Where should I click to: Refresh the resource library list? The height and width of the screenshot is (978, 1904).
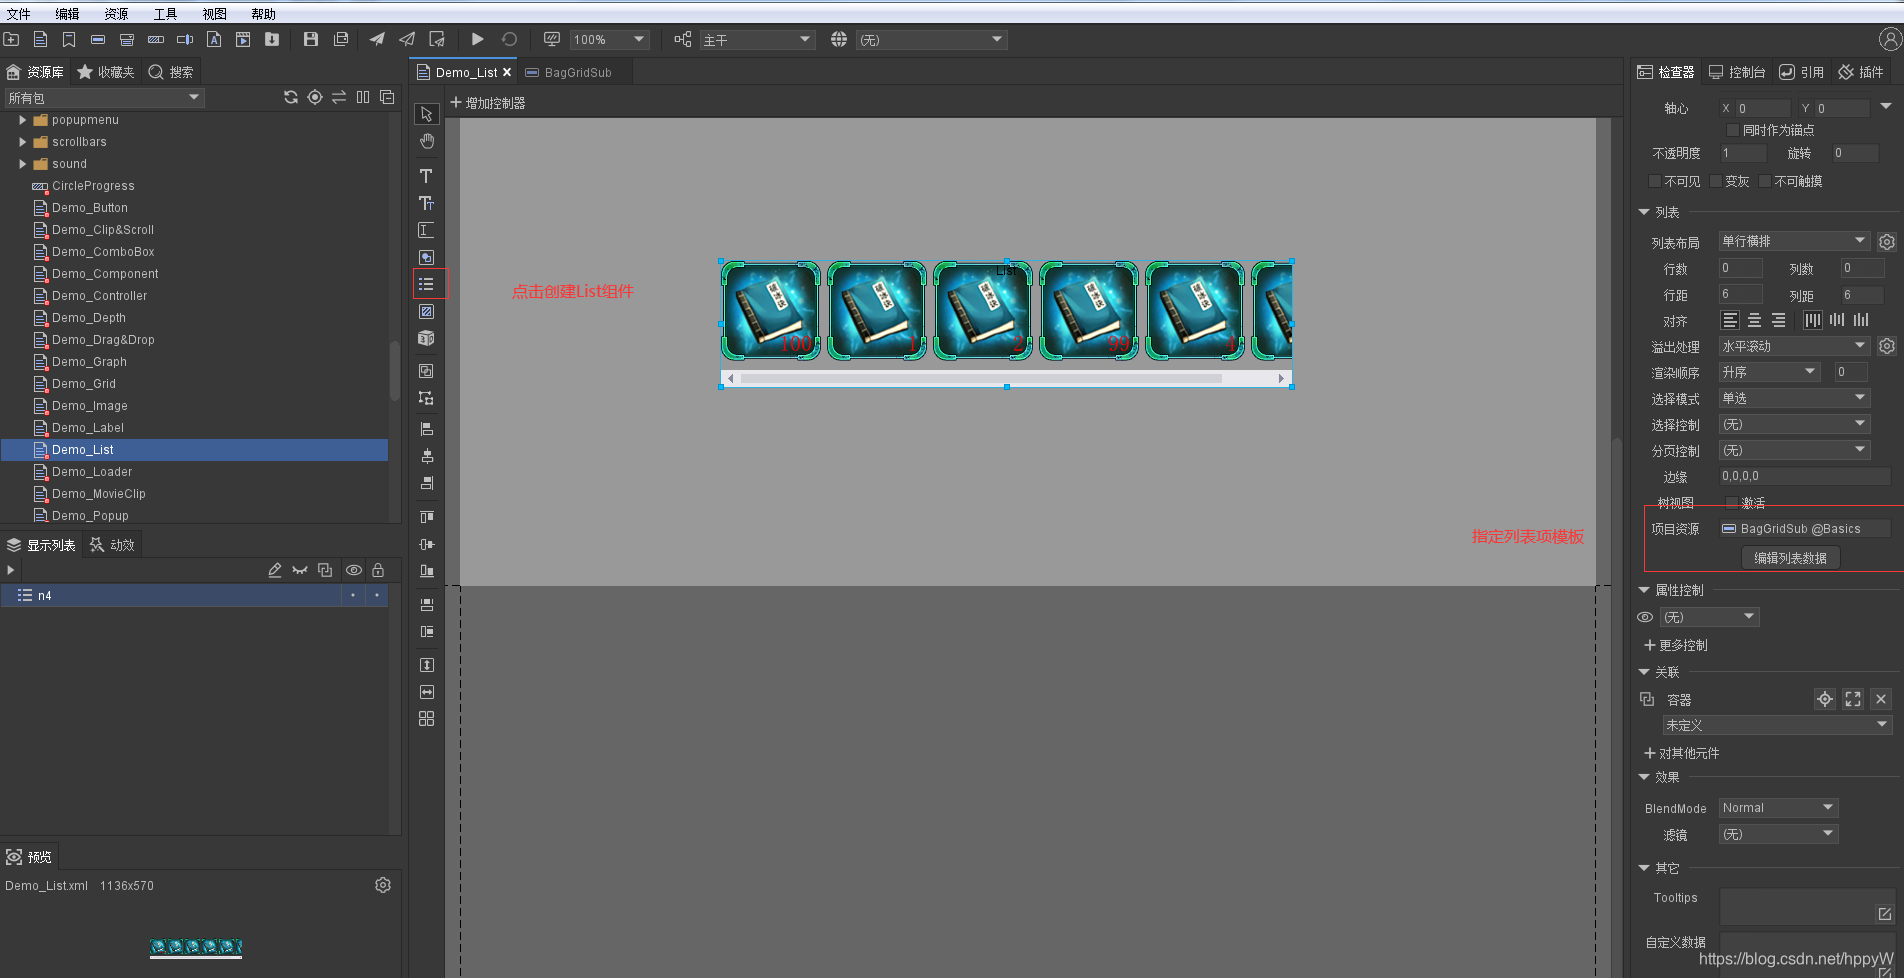tap(291, 97)
